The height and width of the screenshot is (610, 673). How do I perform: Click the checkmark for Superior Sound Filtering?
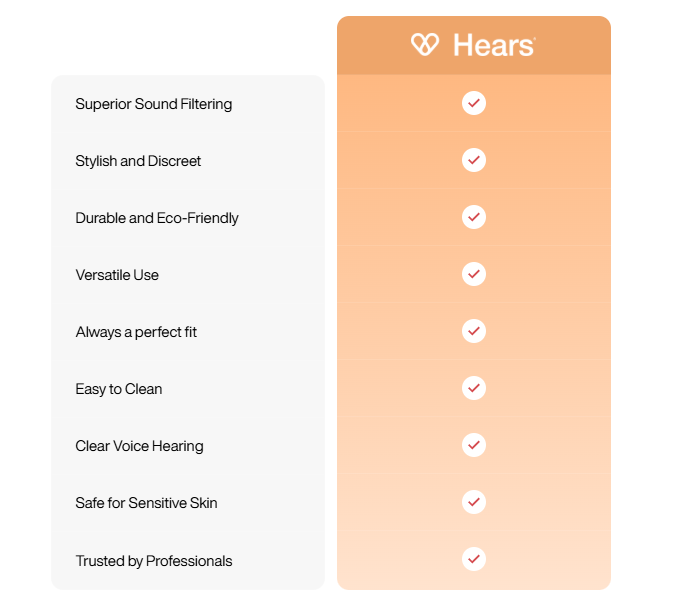(x=474, y=103)
